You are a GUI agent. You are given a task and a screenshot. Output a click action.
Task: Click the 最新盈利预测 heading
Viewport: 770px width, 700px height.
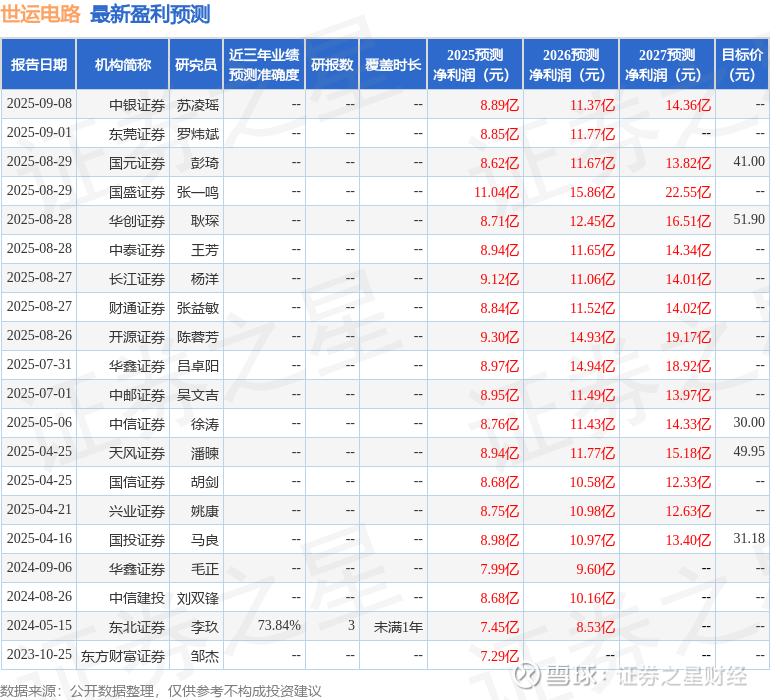click(150, 14)
